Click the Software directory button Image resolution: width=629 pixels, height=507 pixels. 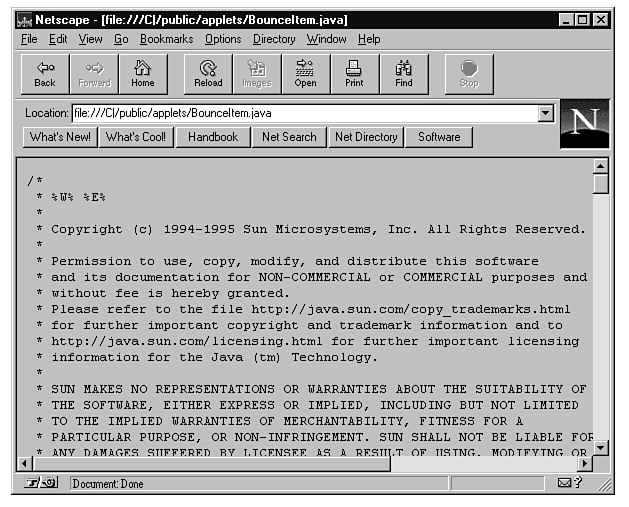[439, 137]
